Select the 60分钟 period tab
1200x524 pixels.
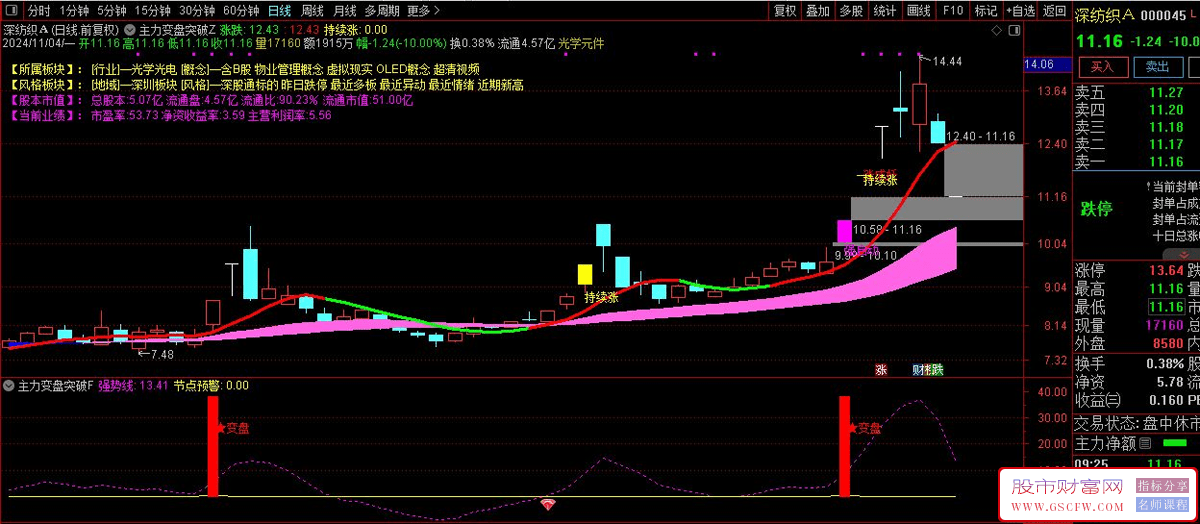(241, 11)
